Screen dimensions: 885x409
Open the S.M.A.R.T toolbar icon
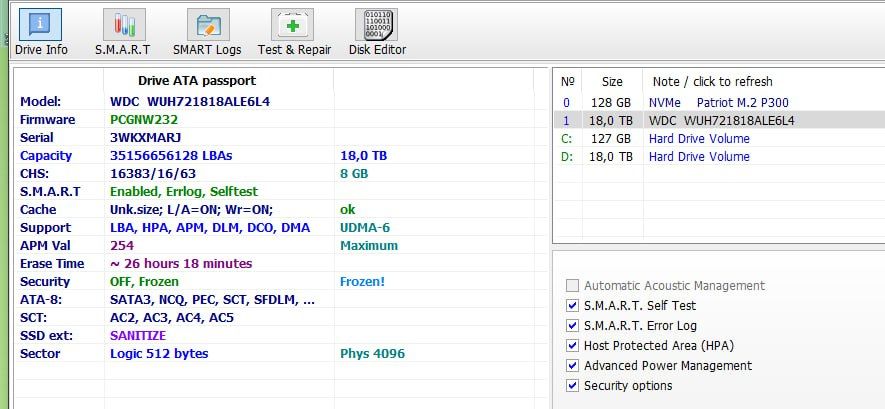tap(124, 25)
